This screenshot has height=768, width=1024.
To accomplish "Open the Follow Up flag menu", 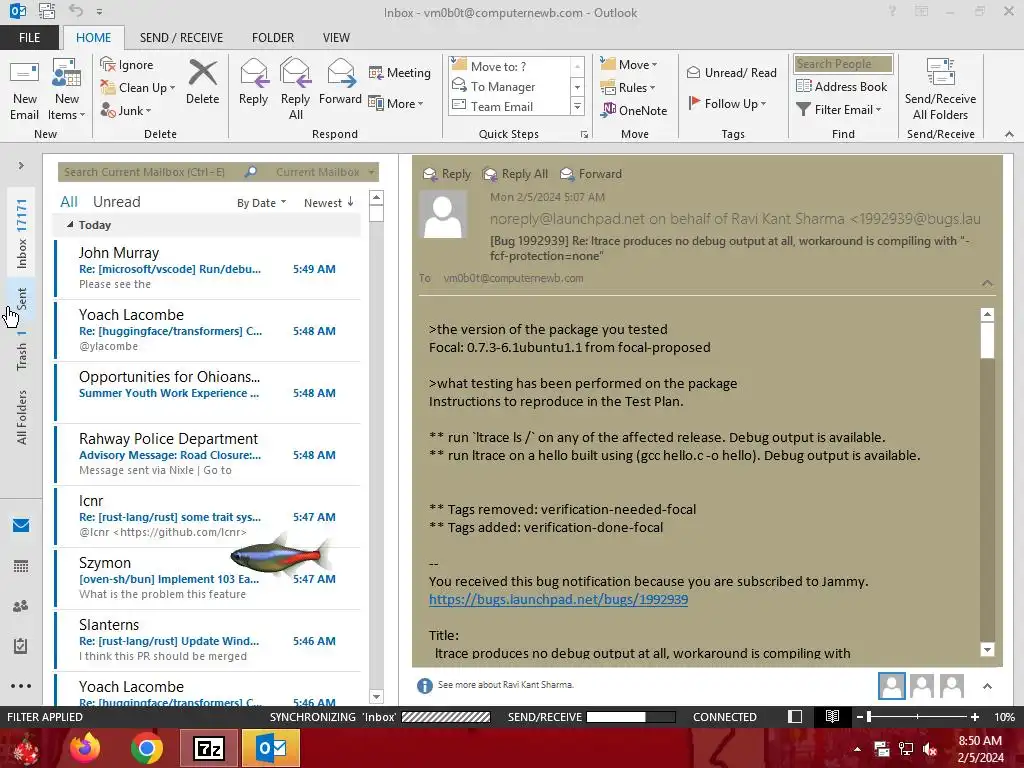I will pyautogui.click(x=727, y=103).
